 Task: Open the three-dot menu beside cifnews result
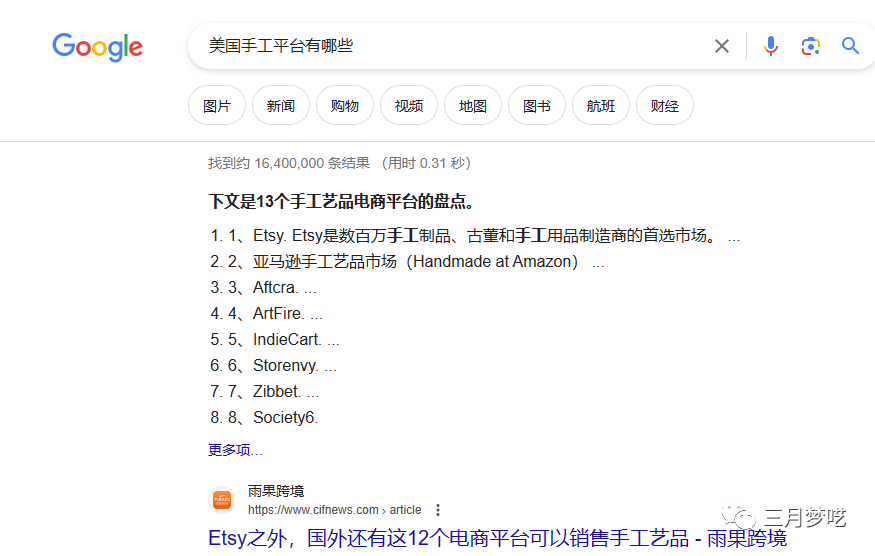(438, 510)
